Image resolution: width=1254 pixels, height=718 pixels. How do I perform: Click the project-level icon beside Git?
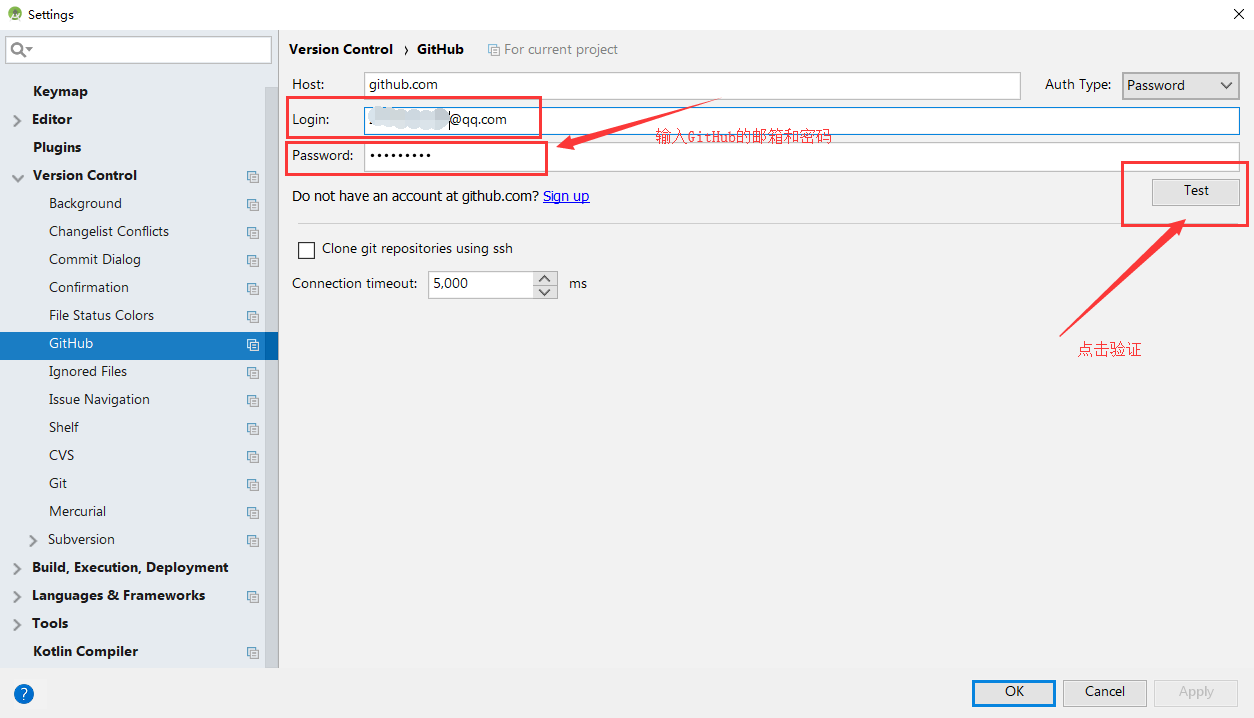pos(253,484)
